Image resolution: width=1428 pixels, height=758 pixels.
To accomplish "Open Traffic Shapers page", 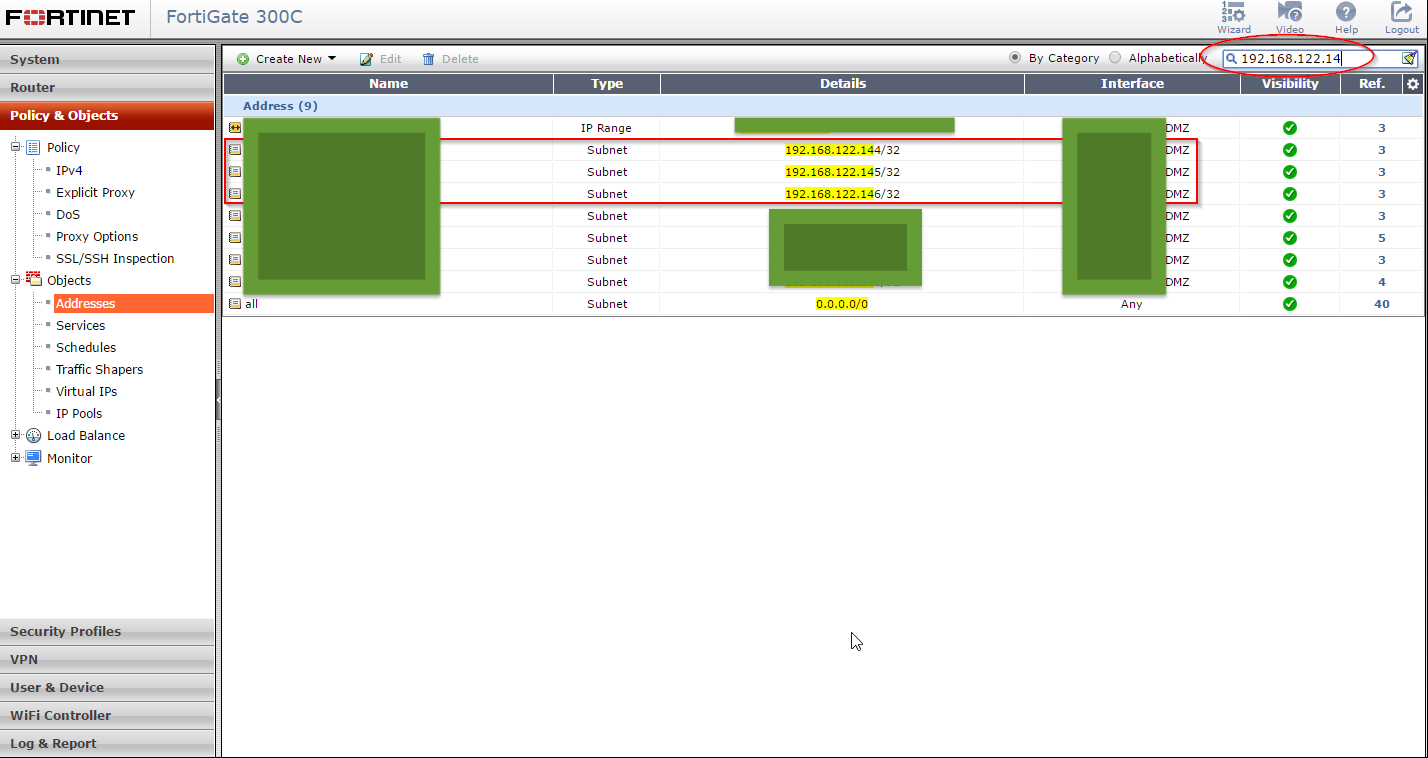I will tap(99, 369).
